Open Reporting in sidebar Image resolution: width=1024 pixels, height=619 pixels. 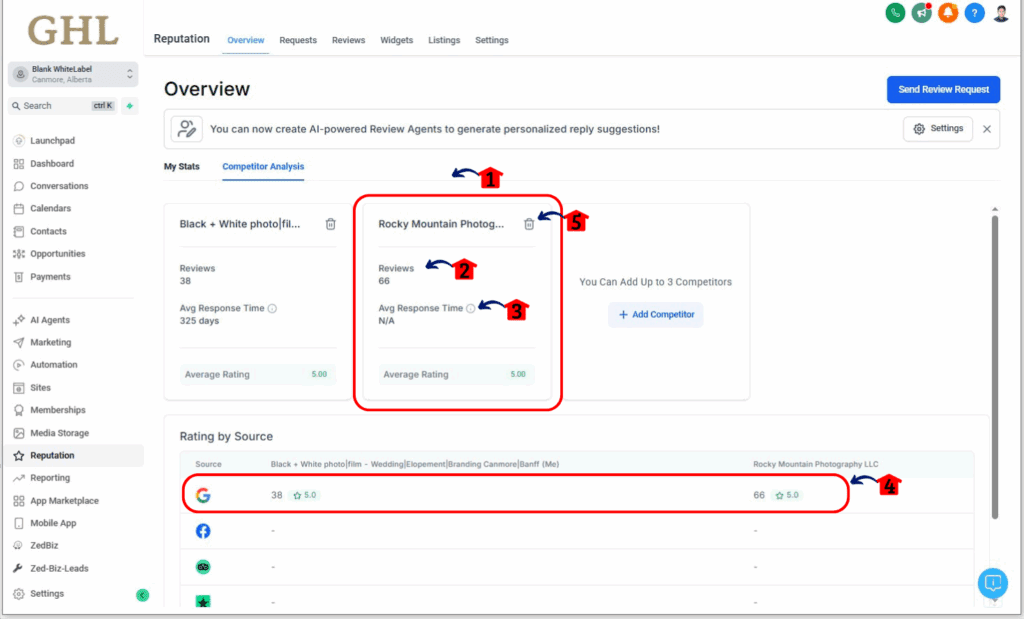coord(50,478)
